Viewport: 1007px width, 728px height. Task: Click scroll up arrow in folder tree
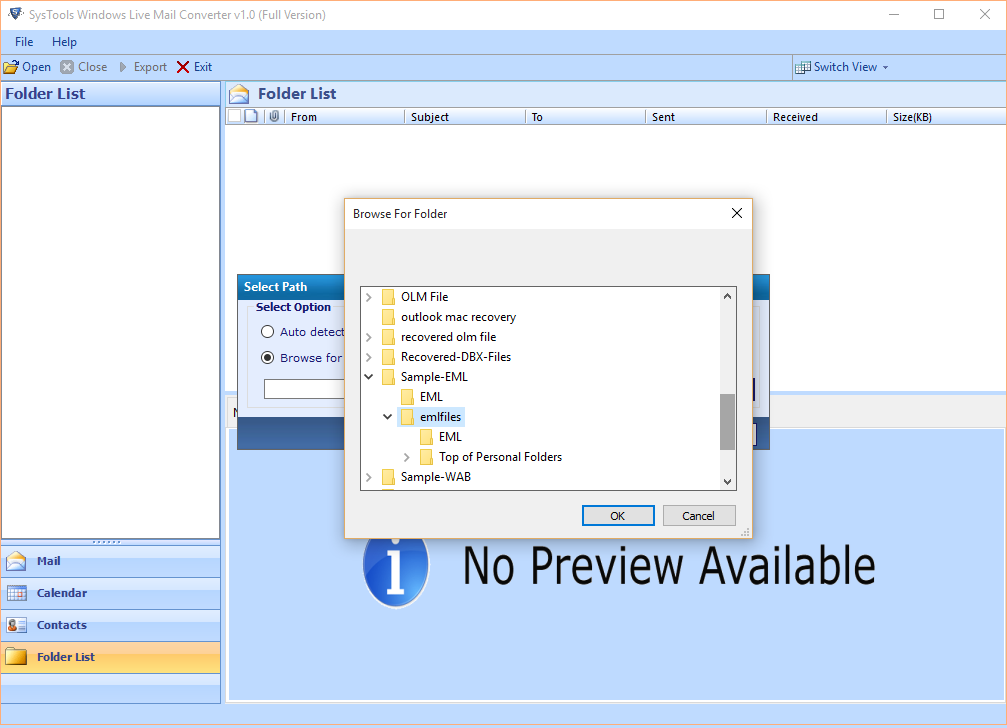click(x=727, y=296)
